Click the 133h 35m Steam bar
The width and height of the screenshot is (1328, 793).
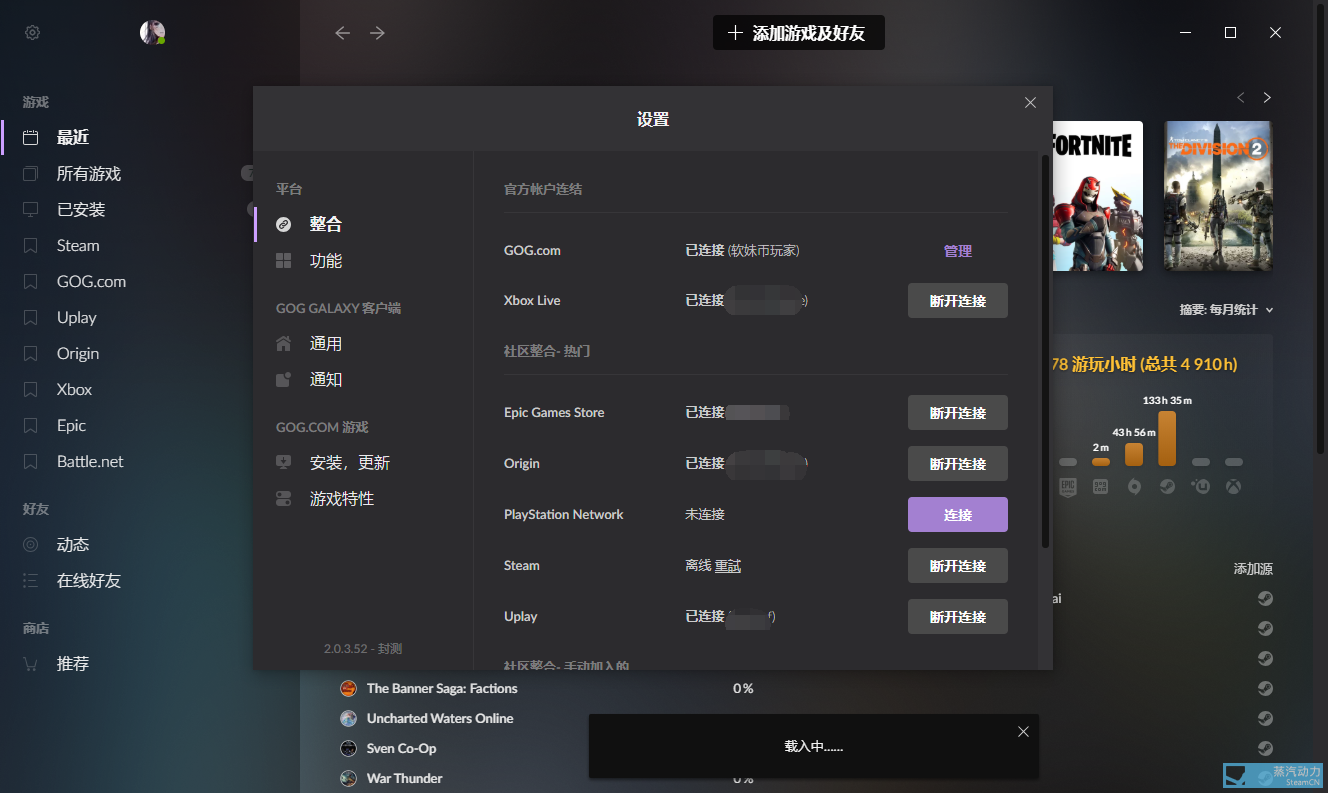tap(1167, 438)
